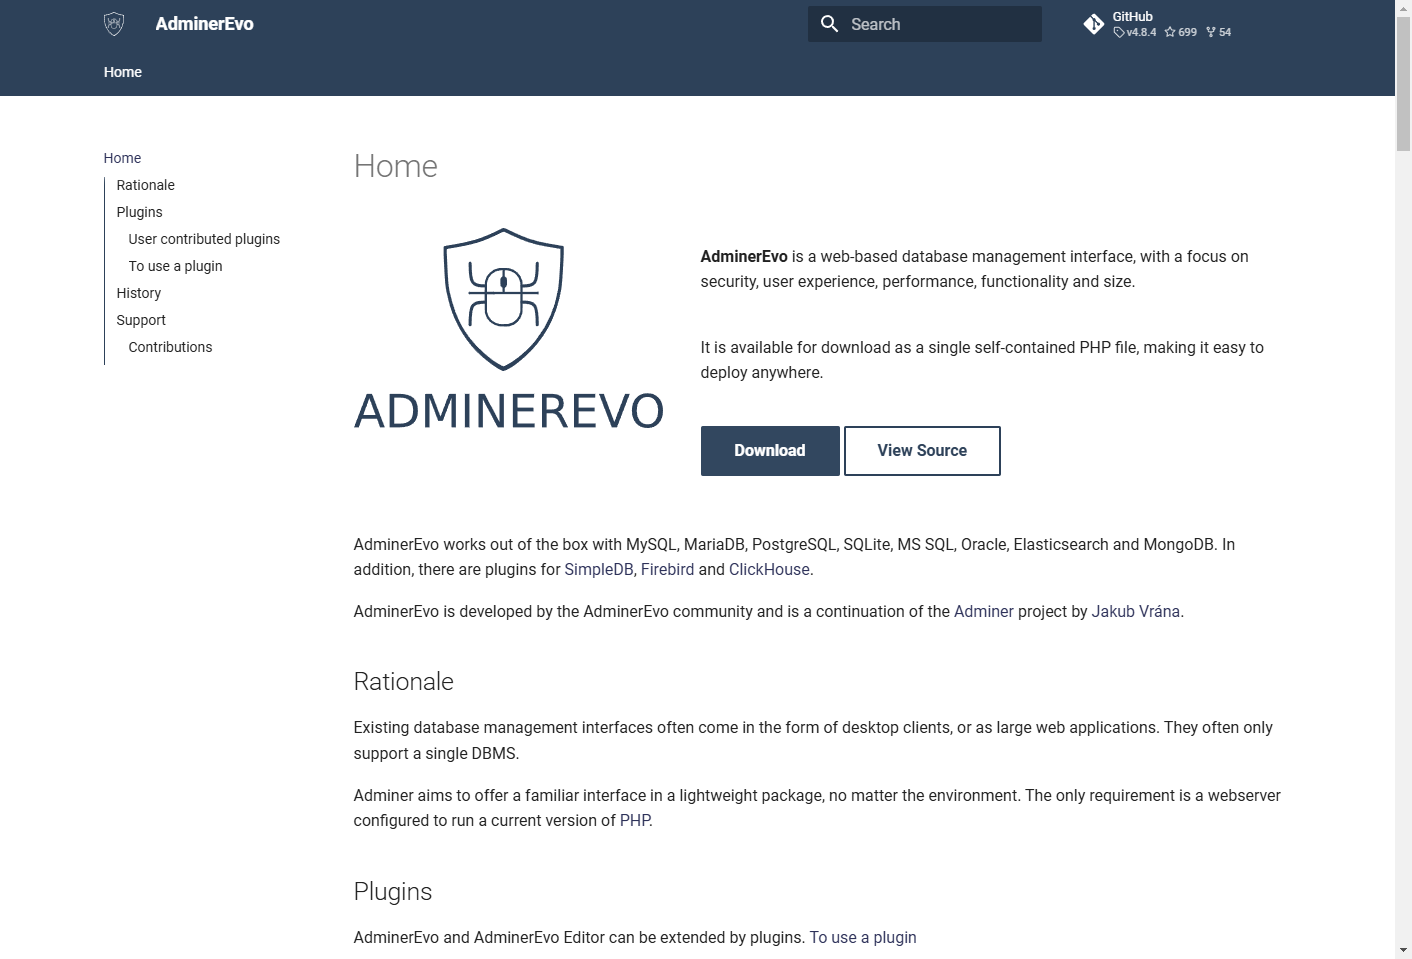The image size is (1412, 959).
Task: Select History in the table of contents
Action: click(x=138, y=293)
